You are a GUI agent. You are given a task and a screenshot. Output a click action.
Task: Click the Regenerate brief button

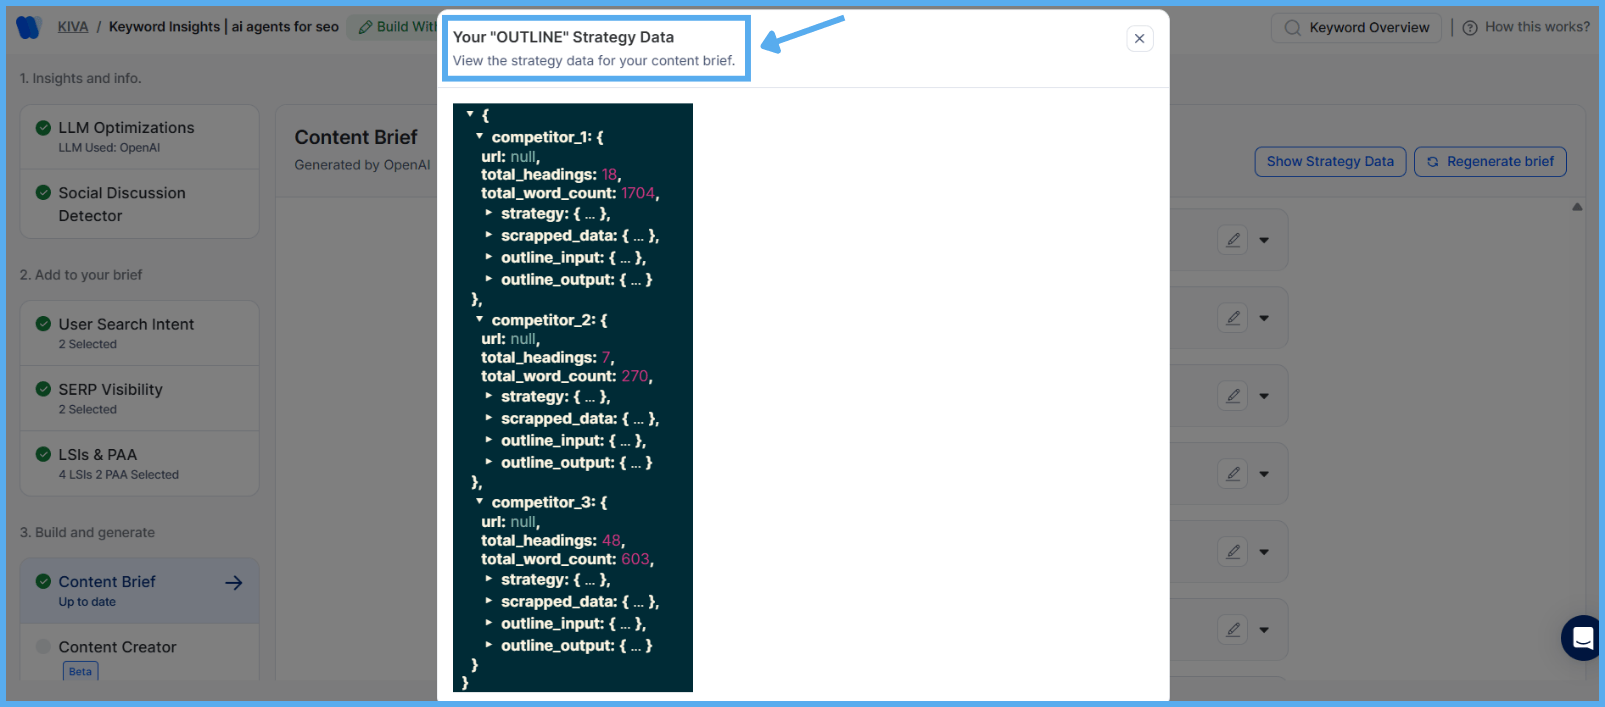[1490, 162]
